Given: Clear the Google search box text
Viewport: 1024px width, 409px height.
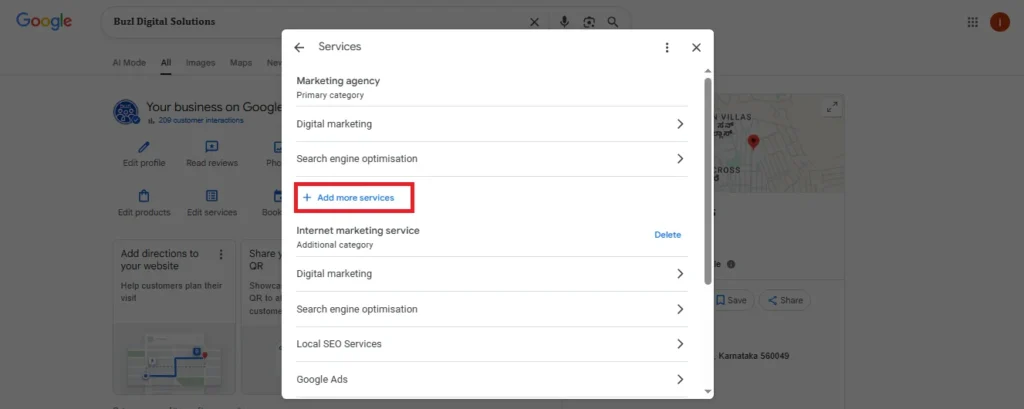Looking at the screenshot, I should (534, 22).
